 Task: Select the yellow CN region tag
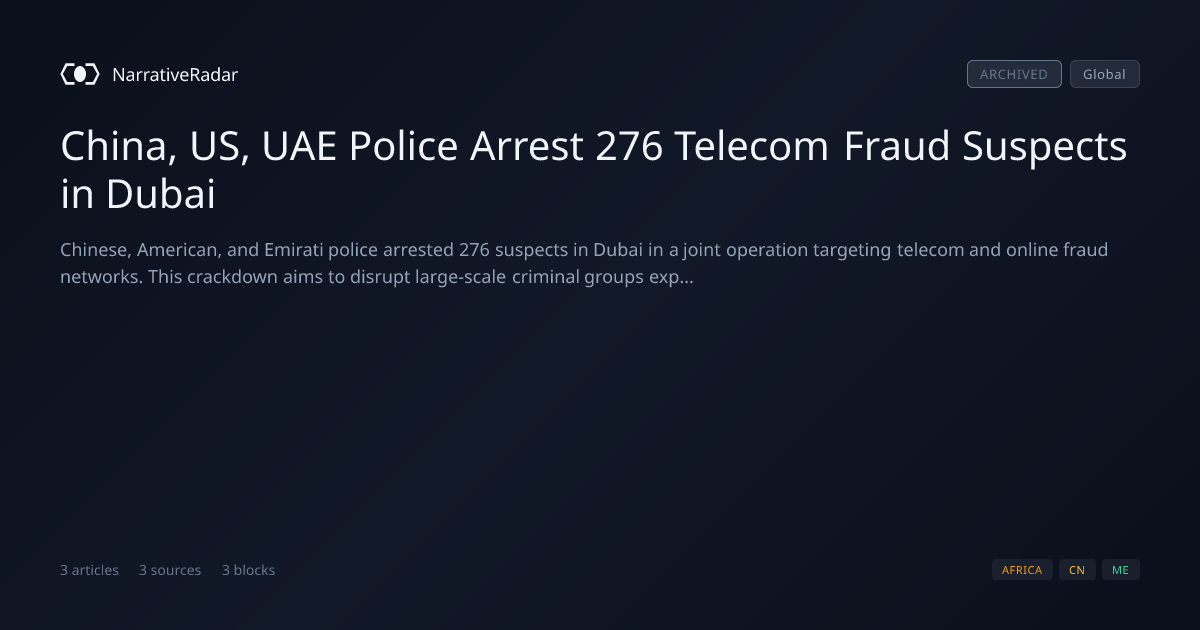click(1077, 570)
